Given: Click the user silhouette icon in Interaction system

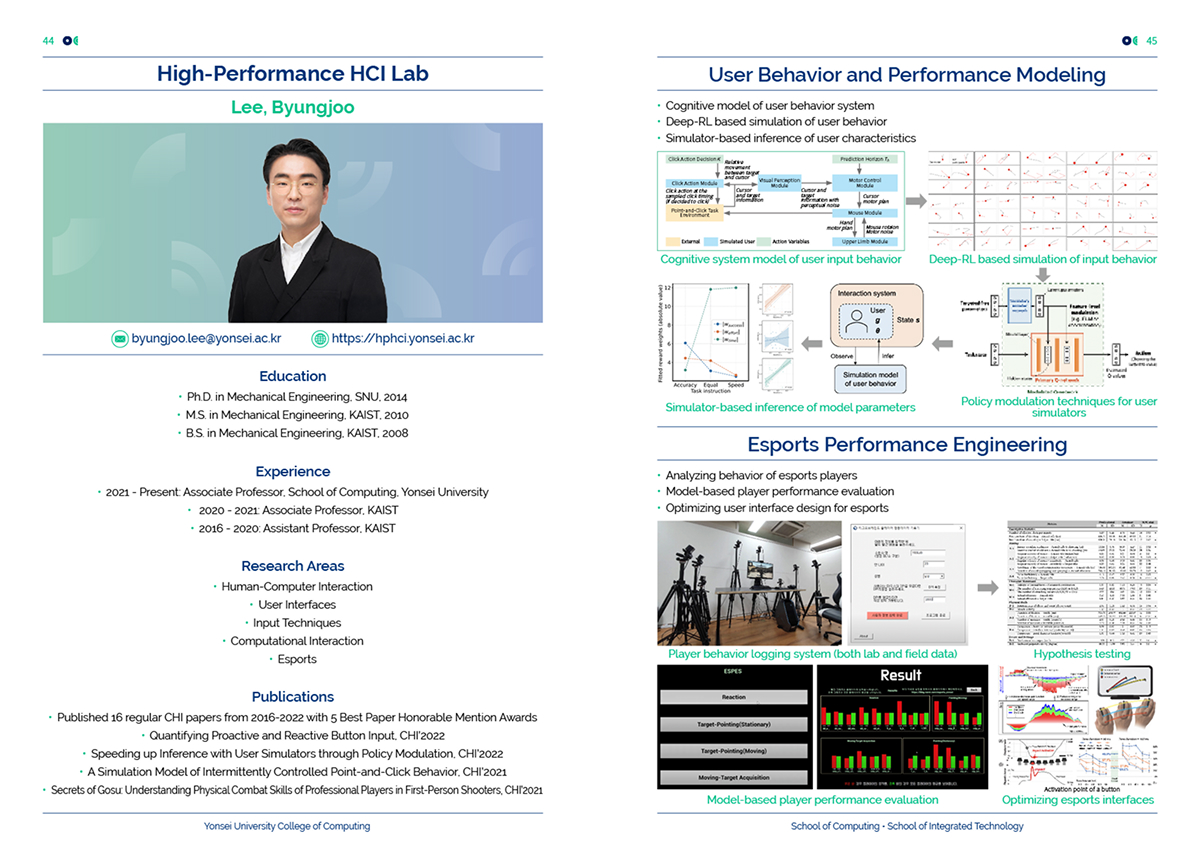Looking at the screenshot, I should pyautogui.click(x=855, y=323).
